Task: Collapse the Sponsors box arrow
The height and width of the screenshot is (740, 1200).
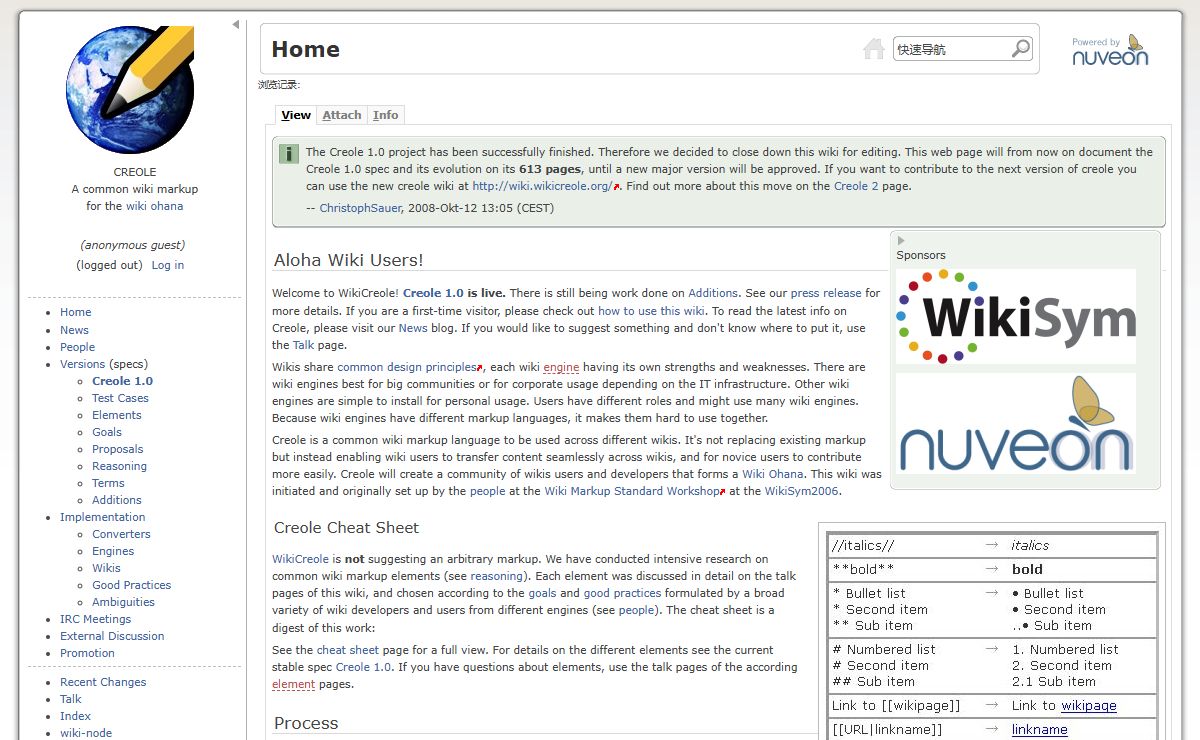Action: coord(901,240)
